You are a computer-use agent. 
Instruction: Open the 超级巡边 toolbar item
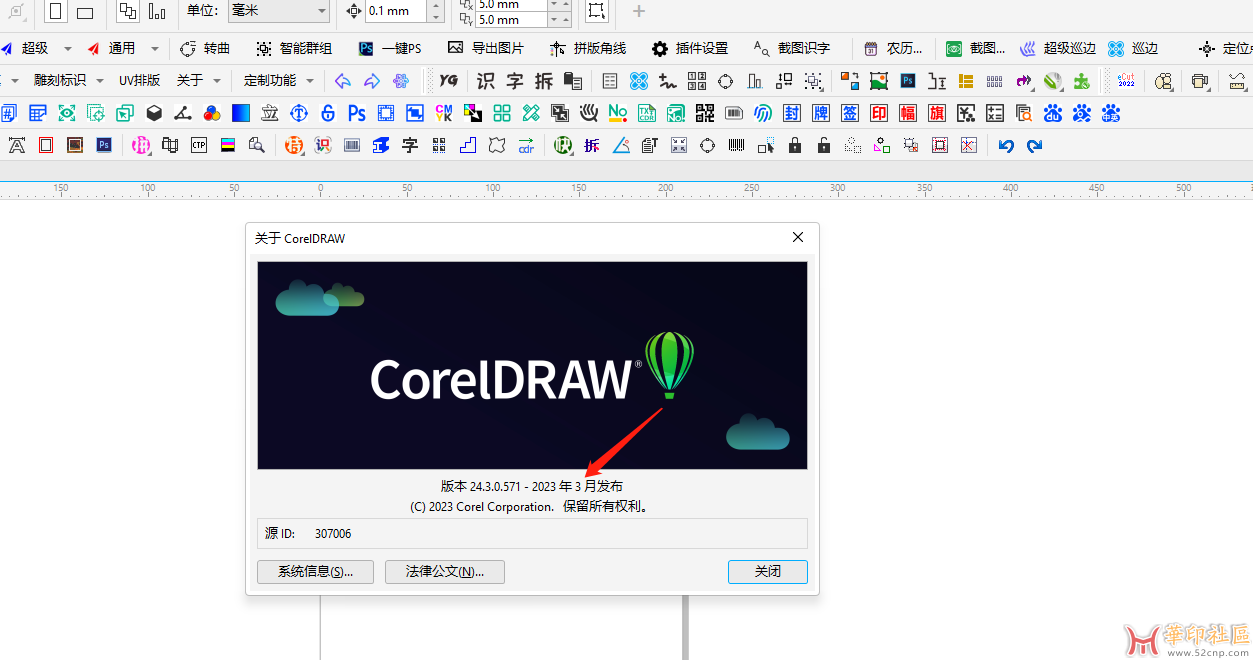coord(1058,48)
